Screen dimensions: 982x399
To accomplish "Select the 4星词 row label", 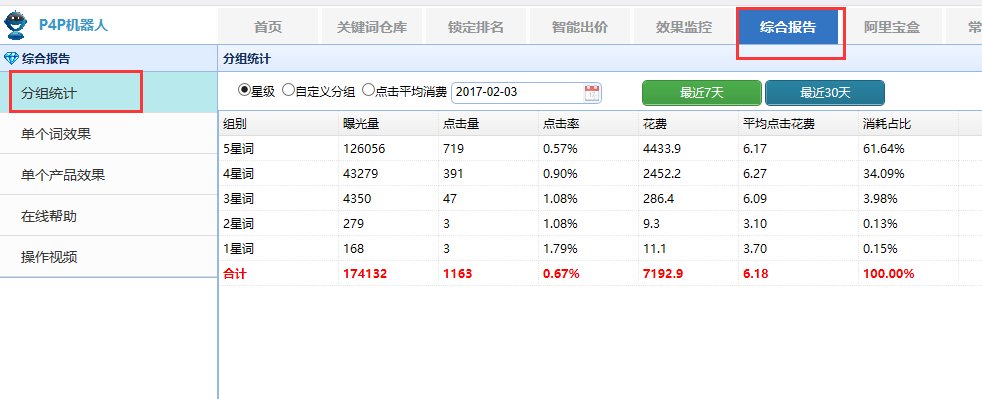I will (238, 174).
